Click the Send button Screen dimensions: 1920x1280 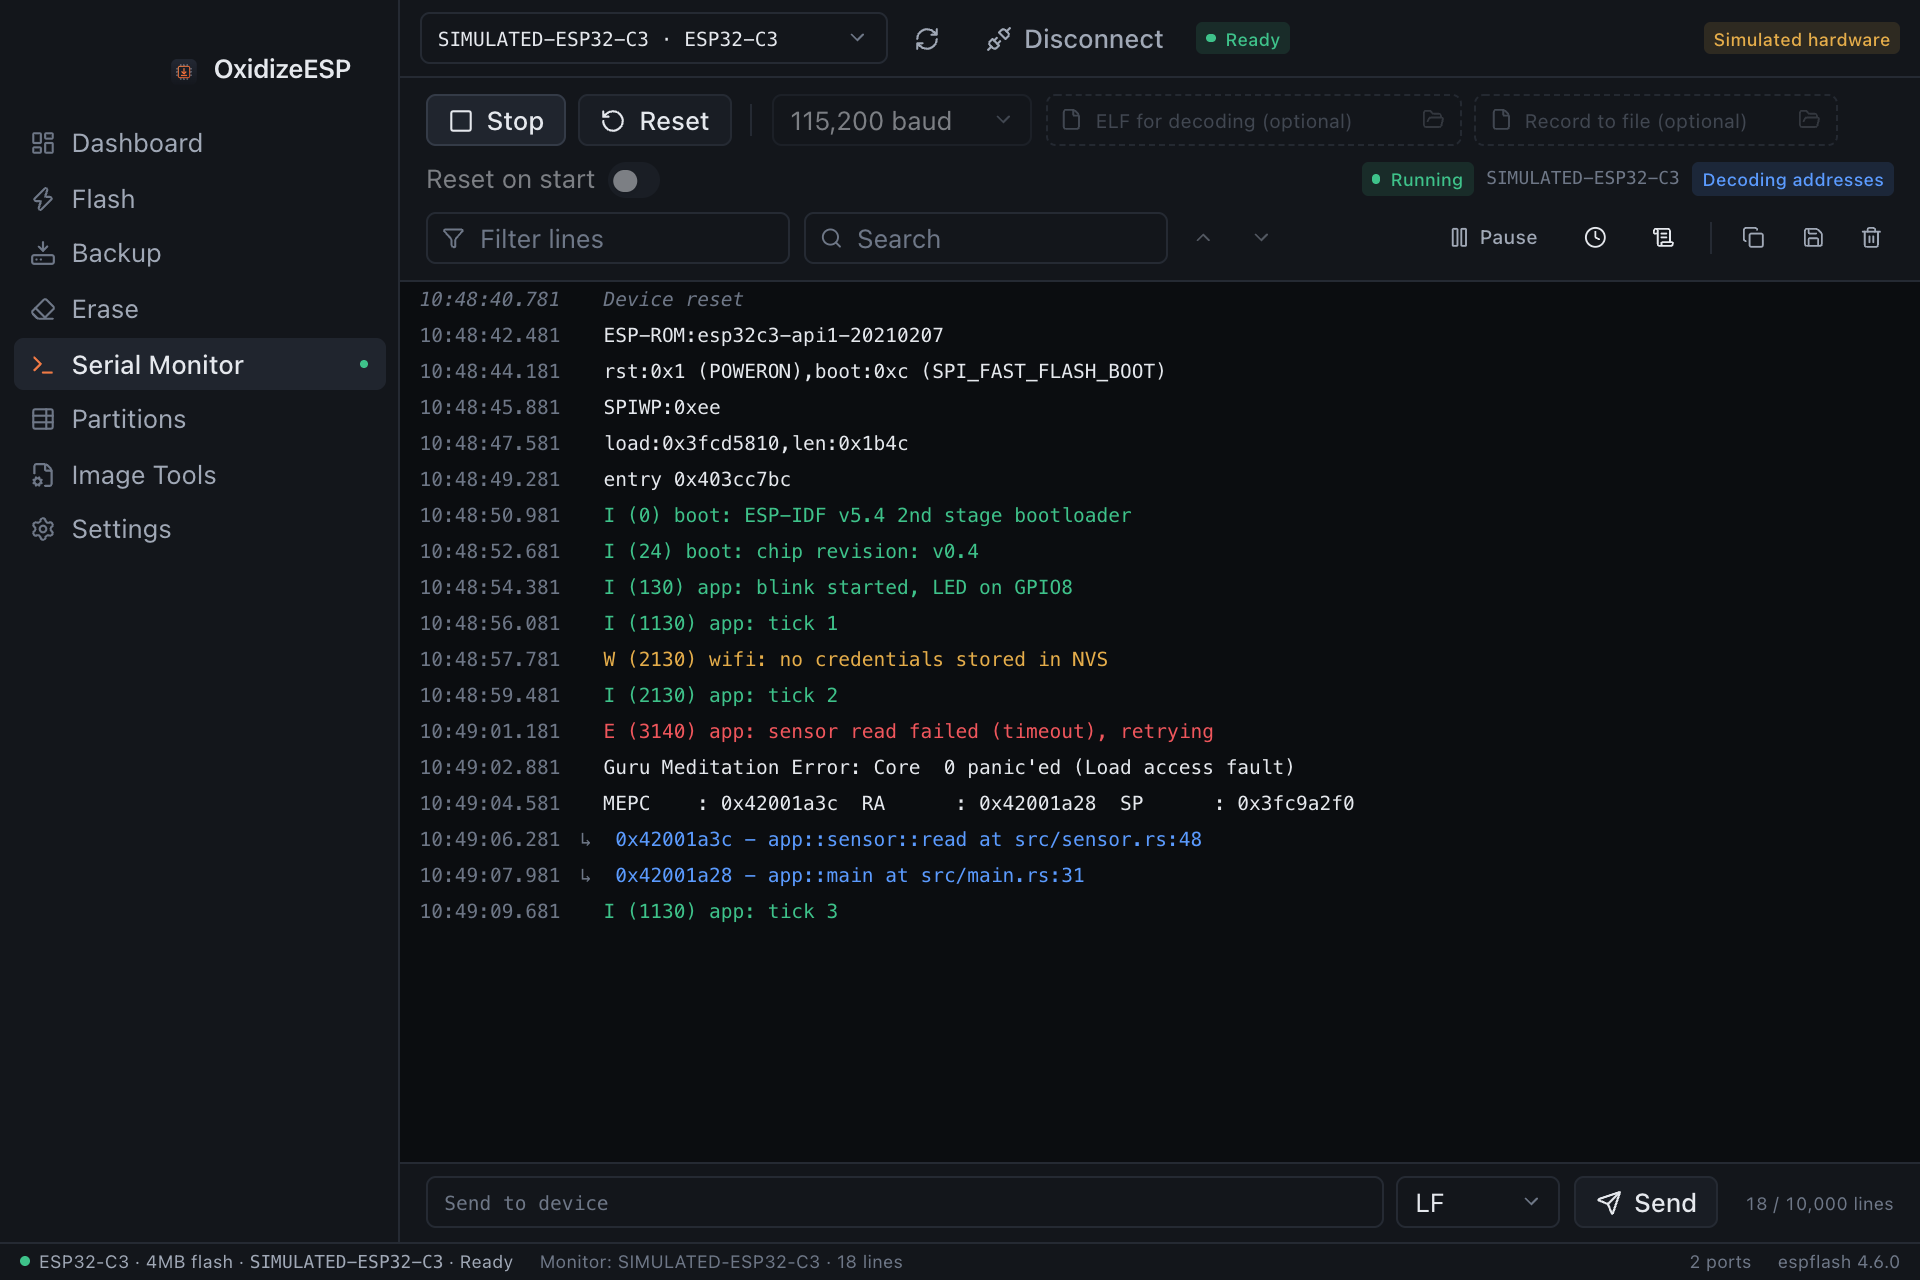(1646, 1202)
